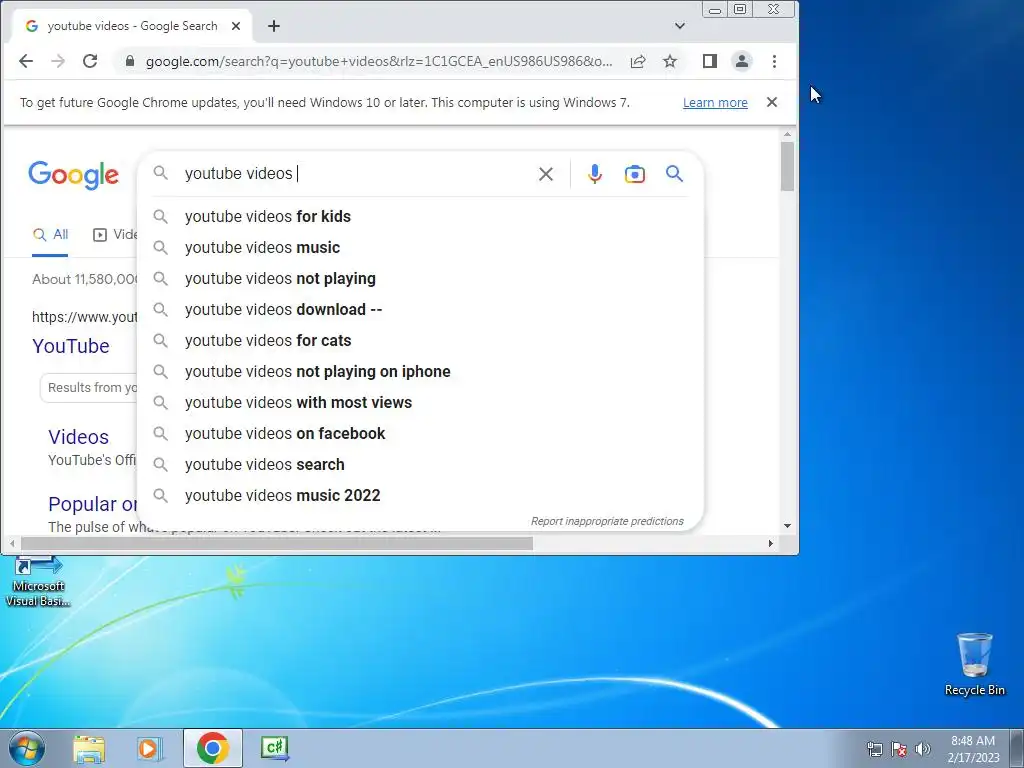Pick suggestion youtube videos on facebook
Screen dimensions: 1024x768
(421, 434)
